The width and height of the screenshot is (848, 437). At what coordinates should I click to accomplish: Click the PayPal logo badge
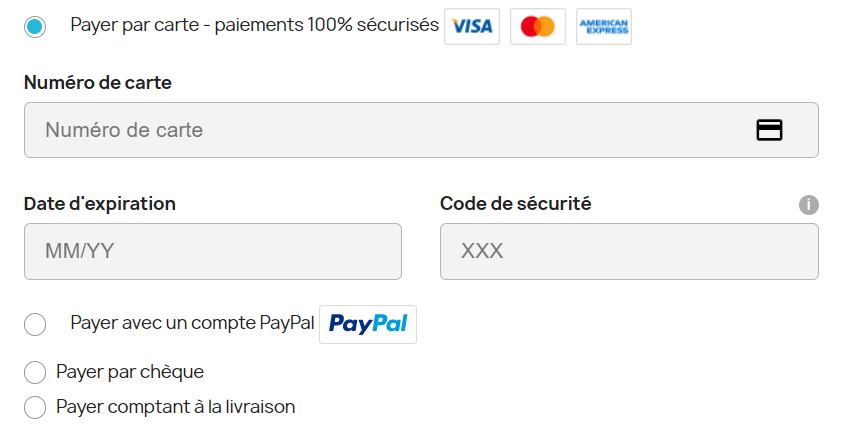(x=368, y=324)
